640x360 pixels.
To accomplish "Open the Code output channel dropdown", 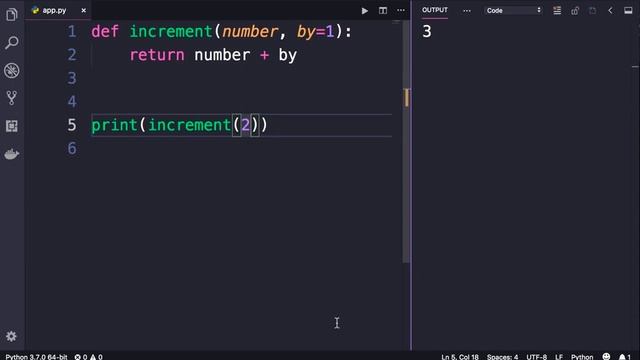I will [513, 11].
